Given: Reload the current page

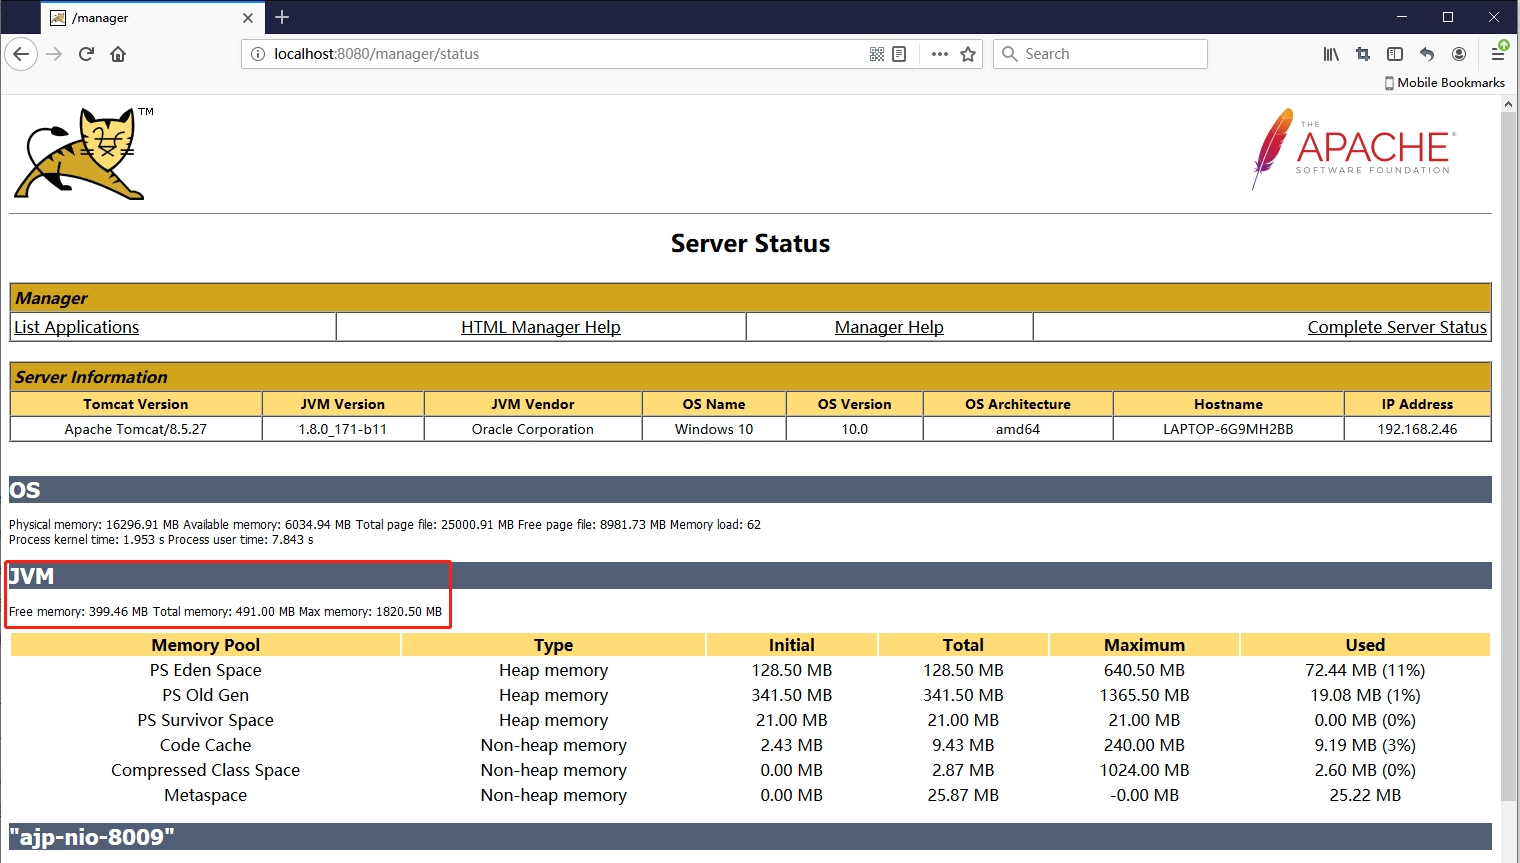Looking at the screenshot, I should click(x=86, y=54).
